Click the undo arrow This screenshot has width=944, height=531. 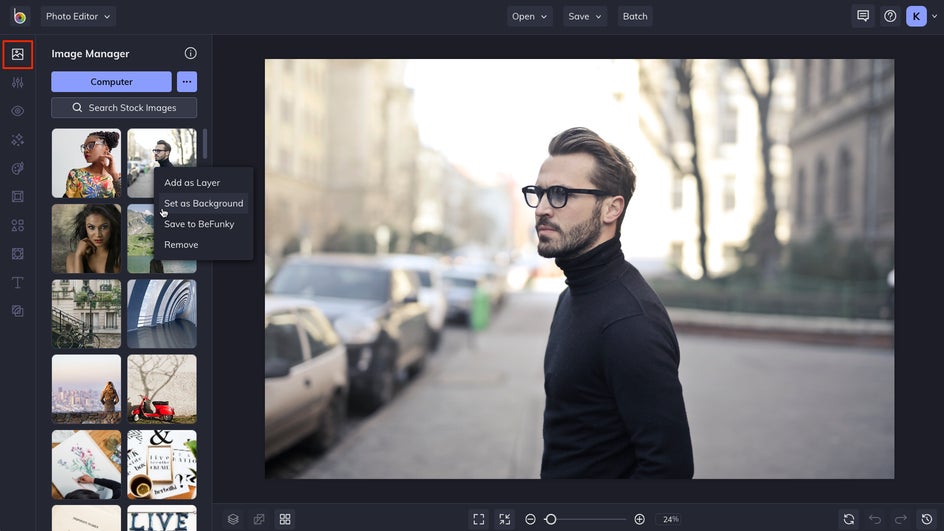[875, 519]
